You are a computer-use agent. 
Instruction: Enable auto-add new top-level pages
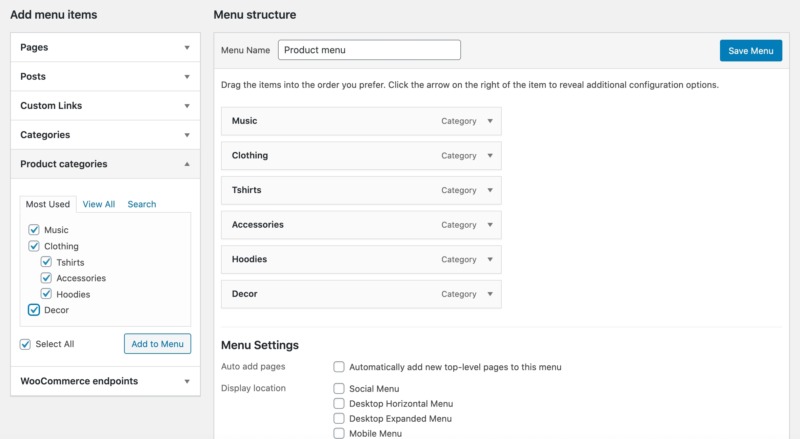[340, 367]
